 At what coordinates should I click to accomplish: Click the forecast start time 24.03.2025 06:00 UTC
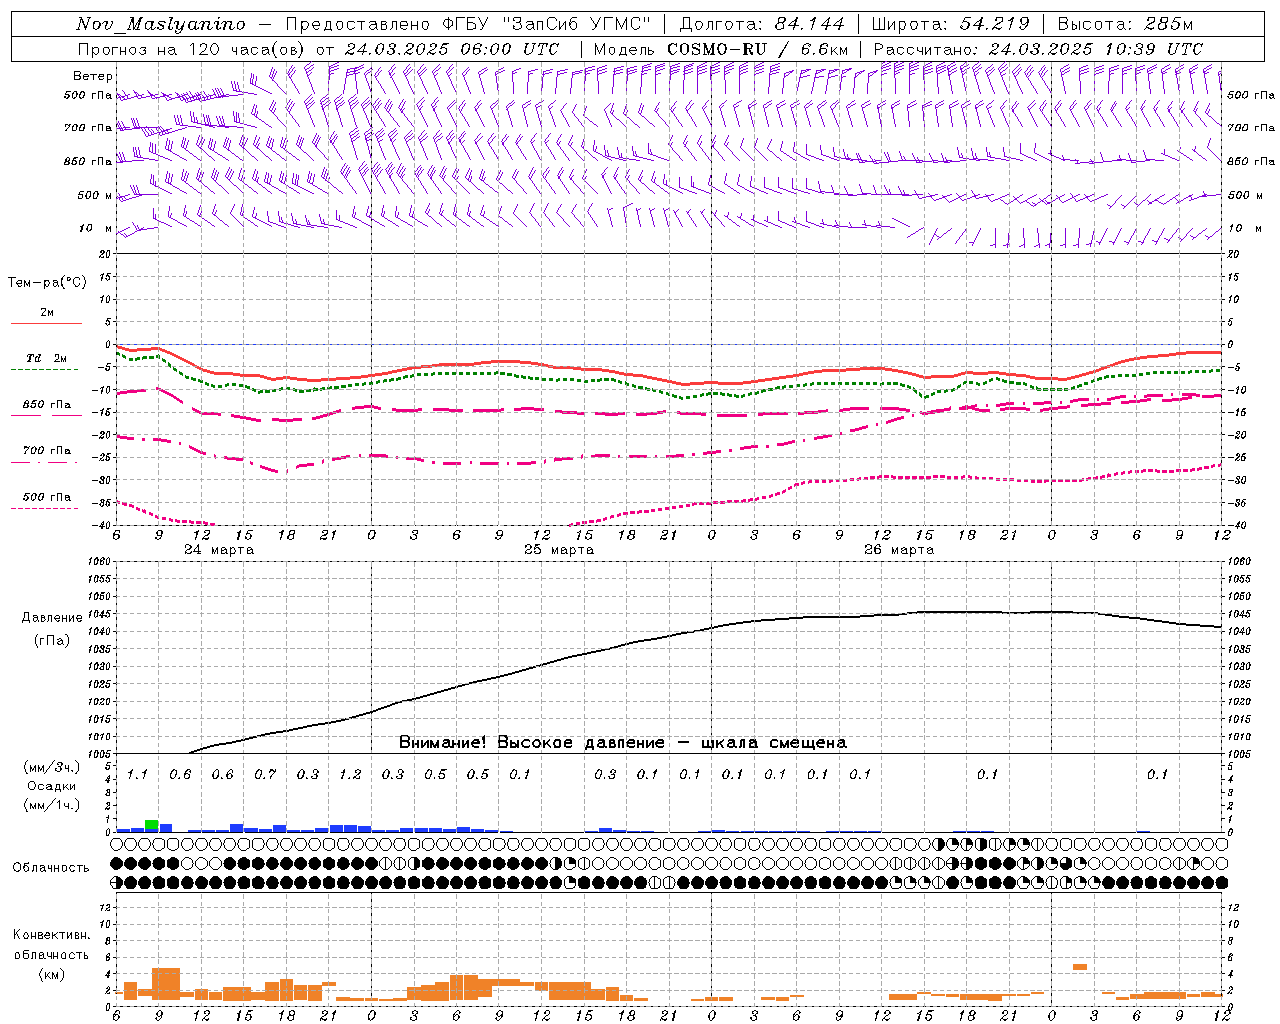coord(452,49)
